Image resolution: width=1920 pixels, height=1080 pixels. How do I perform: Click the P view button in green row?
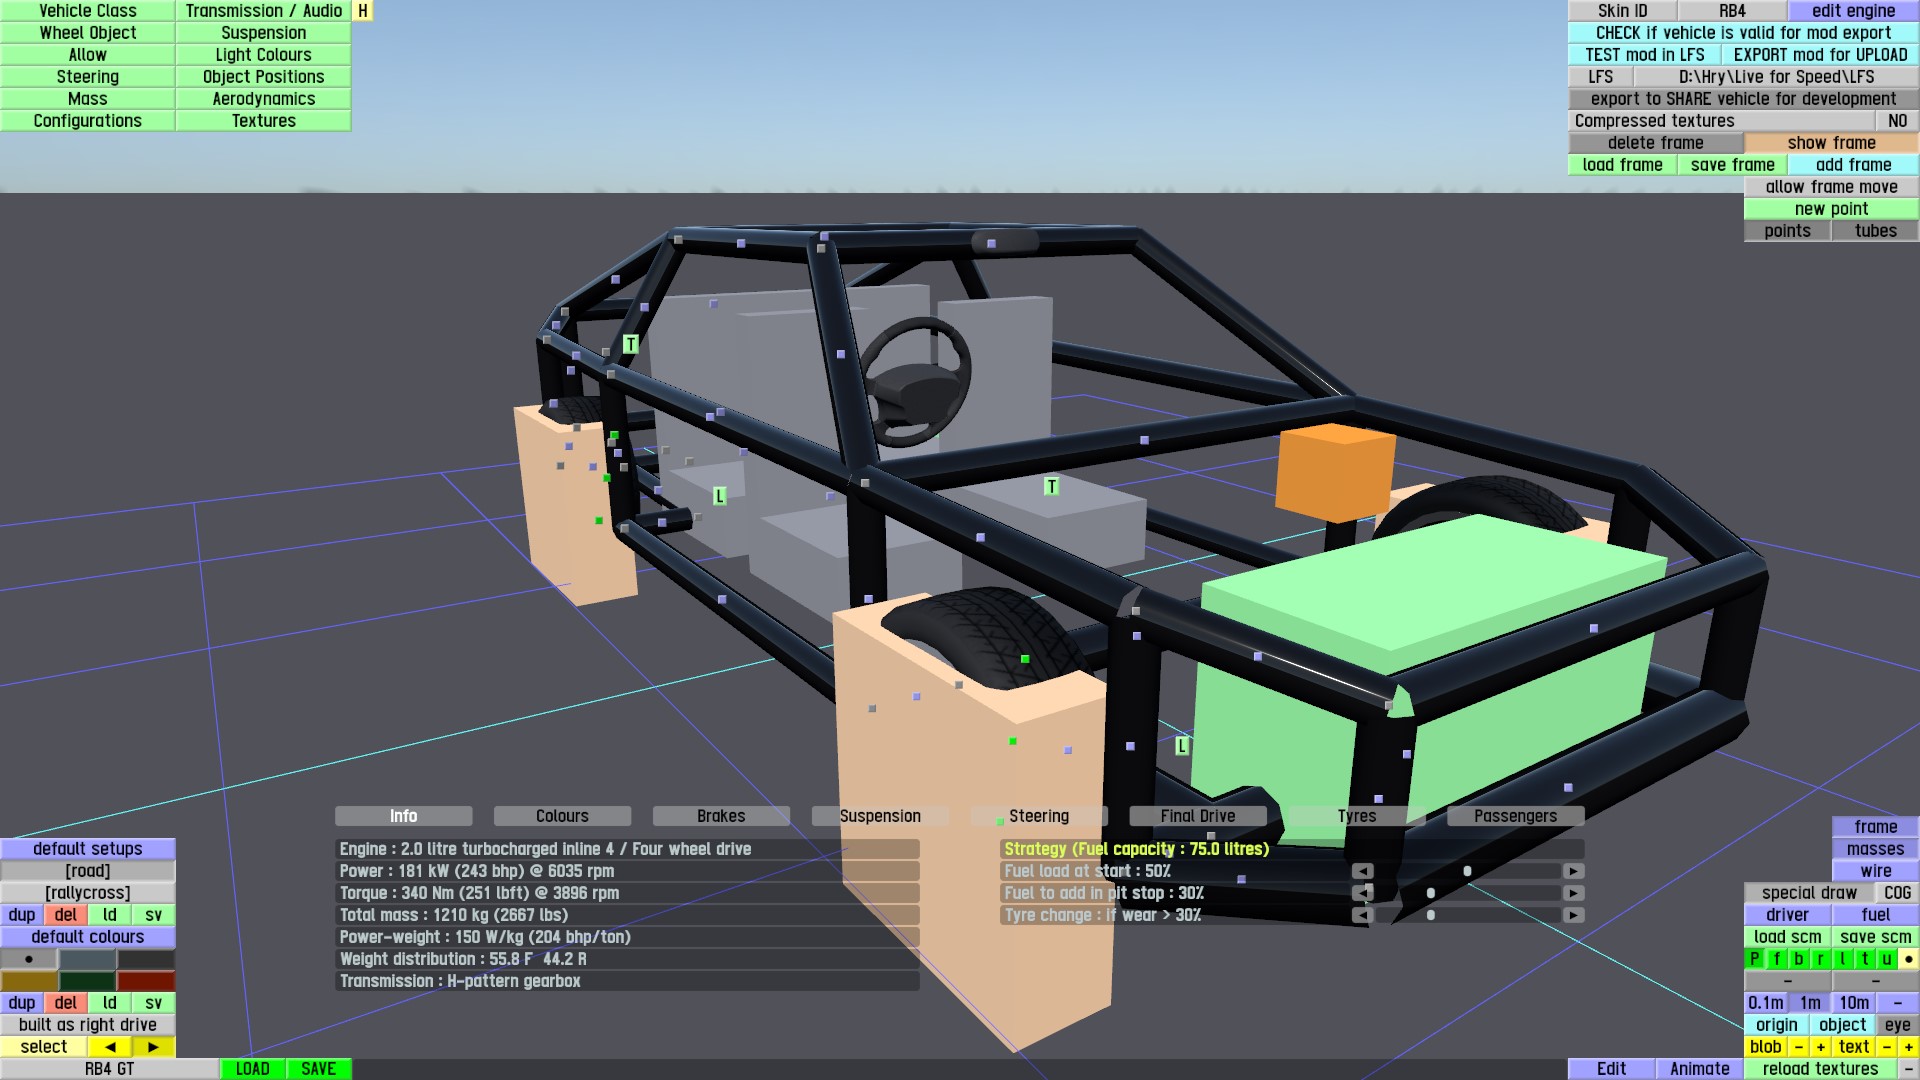pyautogui.click(x=1754, y=959)
